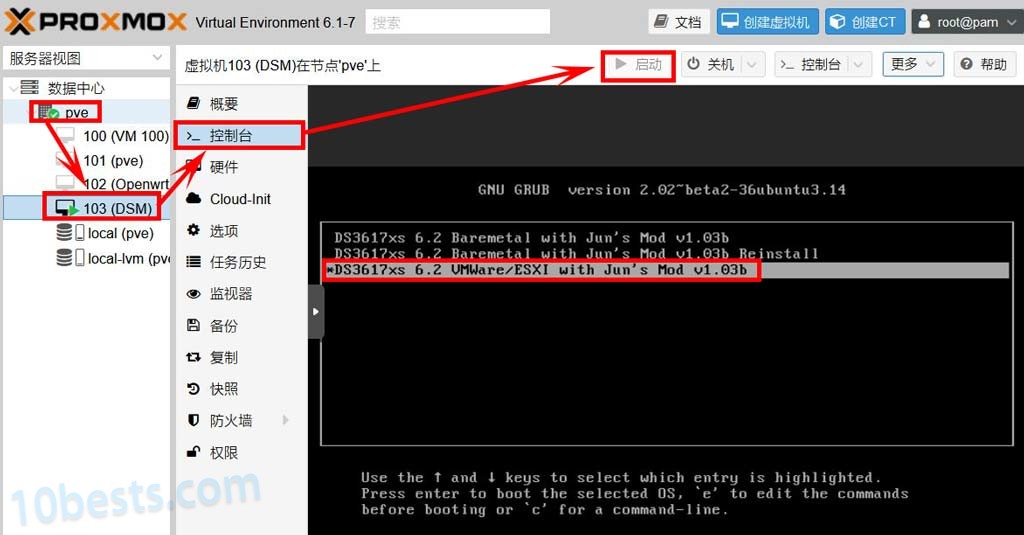This screenshot has width=1024, height=535.
Task: Click the gear icon beside 选项
Action: pyautogui.click(x=194, y=231)
